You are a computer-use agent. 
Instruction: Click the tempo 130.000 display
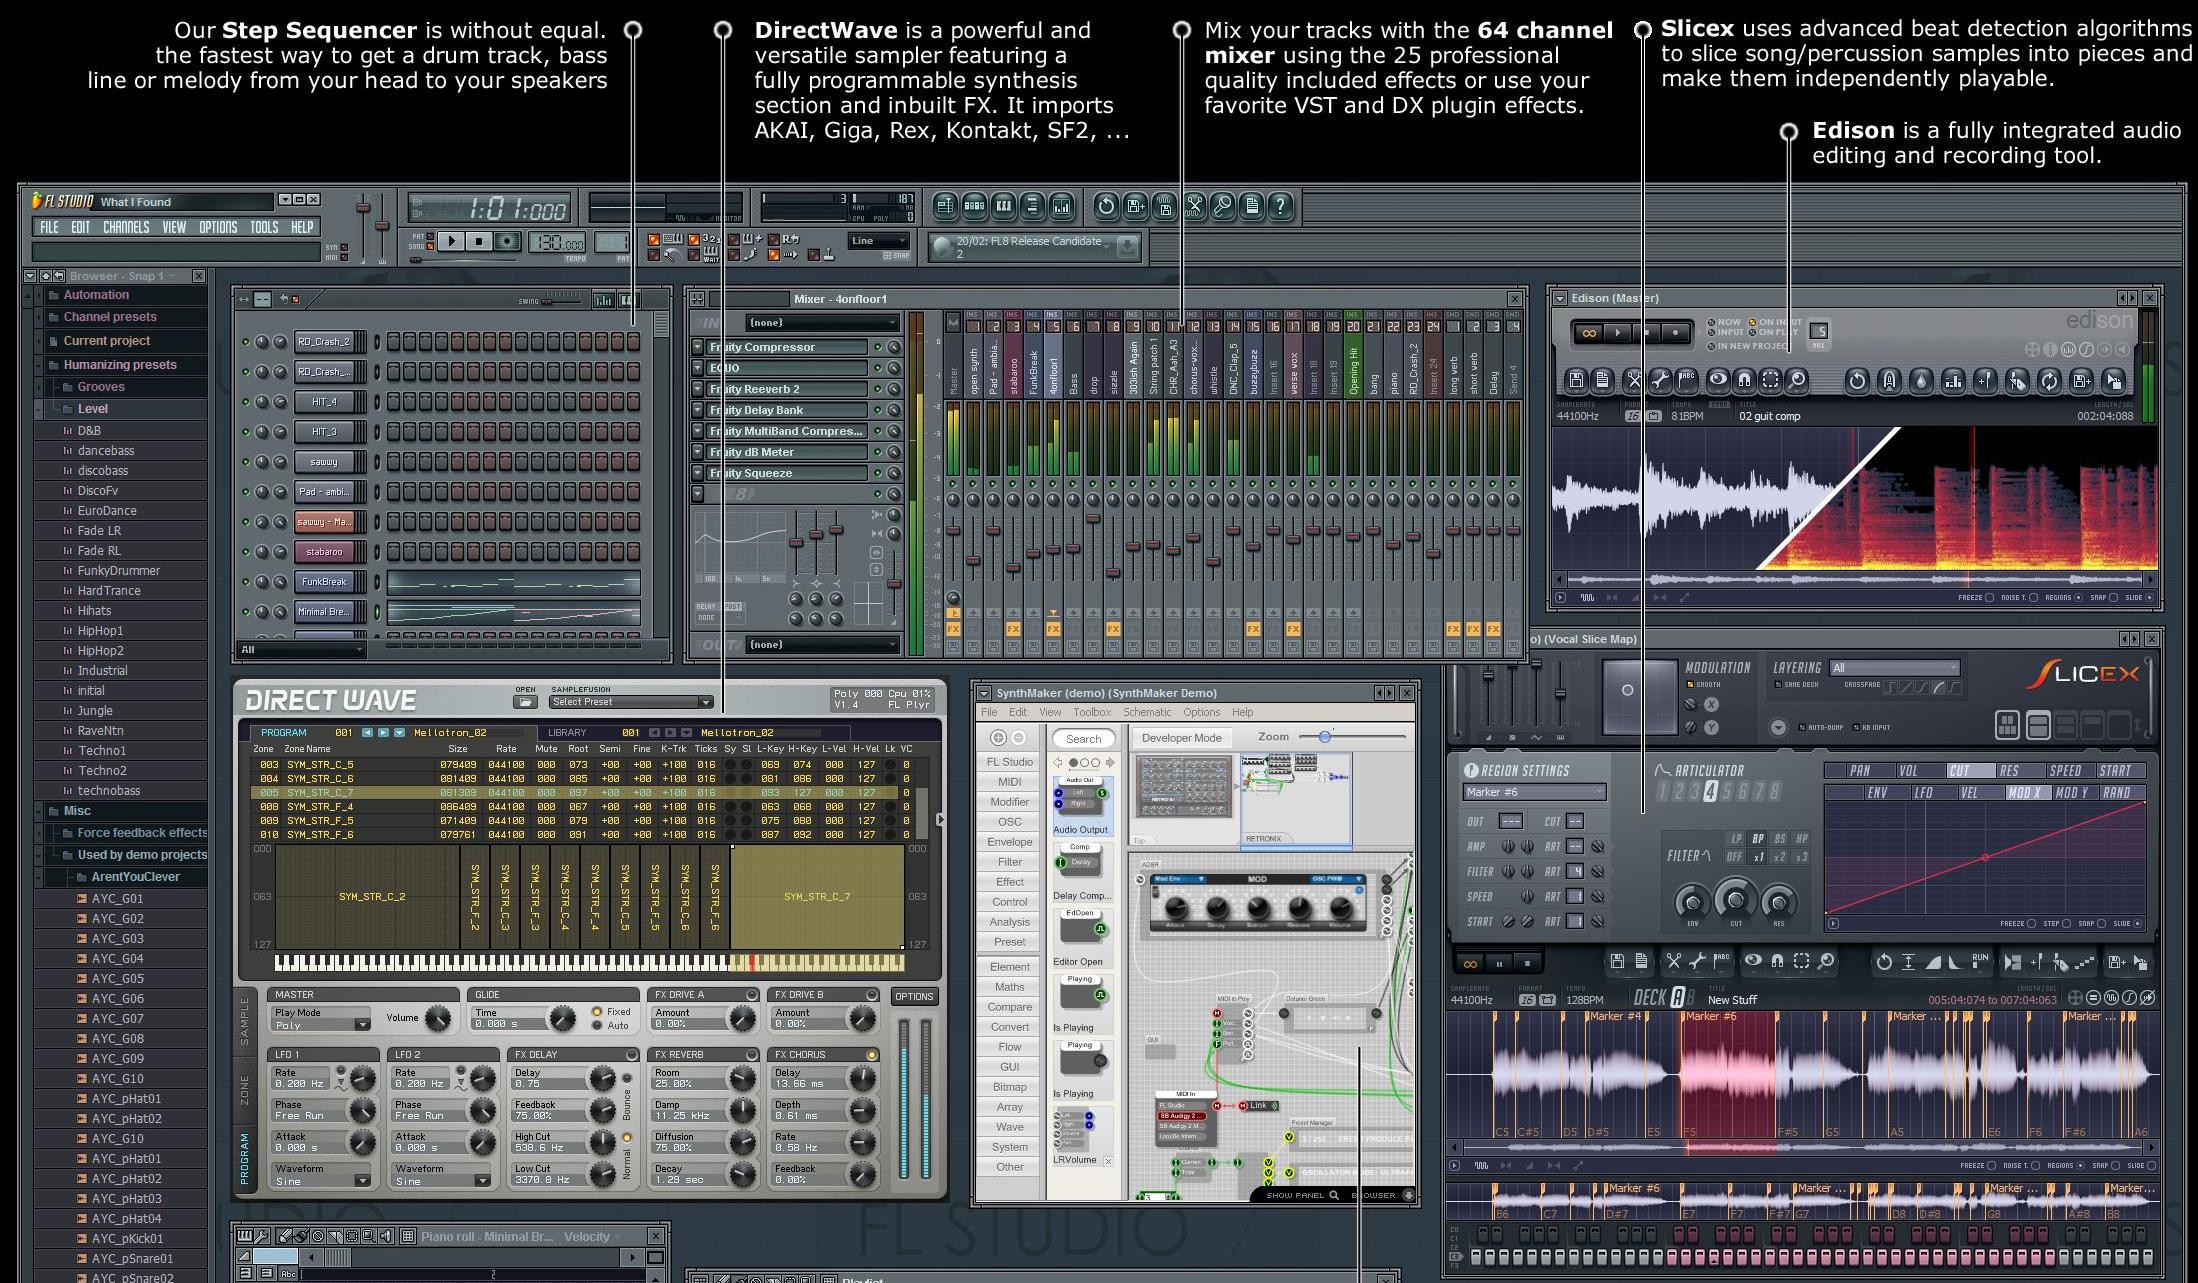(557, 242)
